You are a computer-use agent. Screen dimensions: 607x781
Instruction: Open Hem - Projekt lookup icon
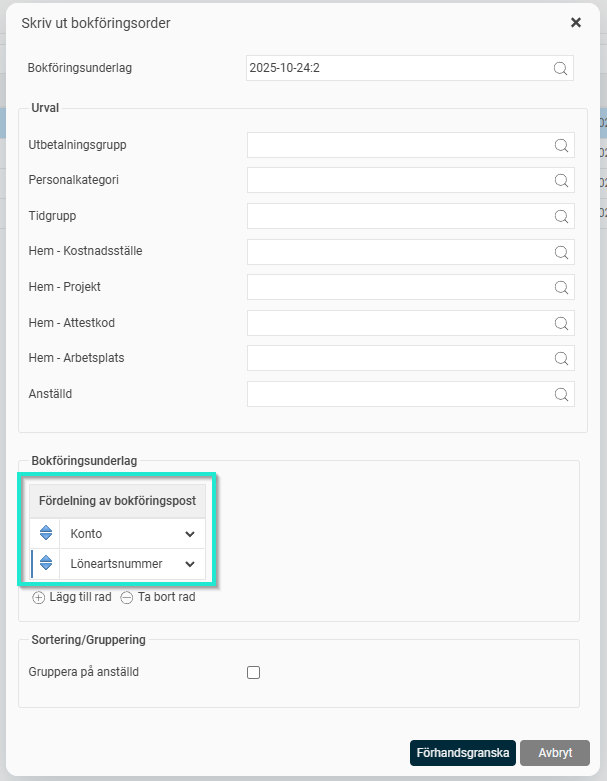pos(562,288)
